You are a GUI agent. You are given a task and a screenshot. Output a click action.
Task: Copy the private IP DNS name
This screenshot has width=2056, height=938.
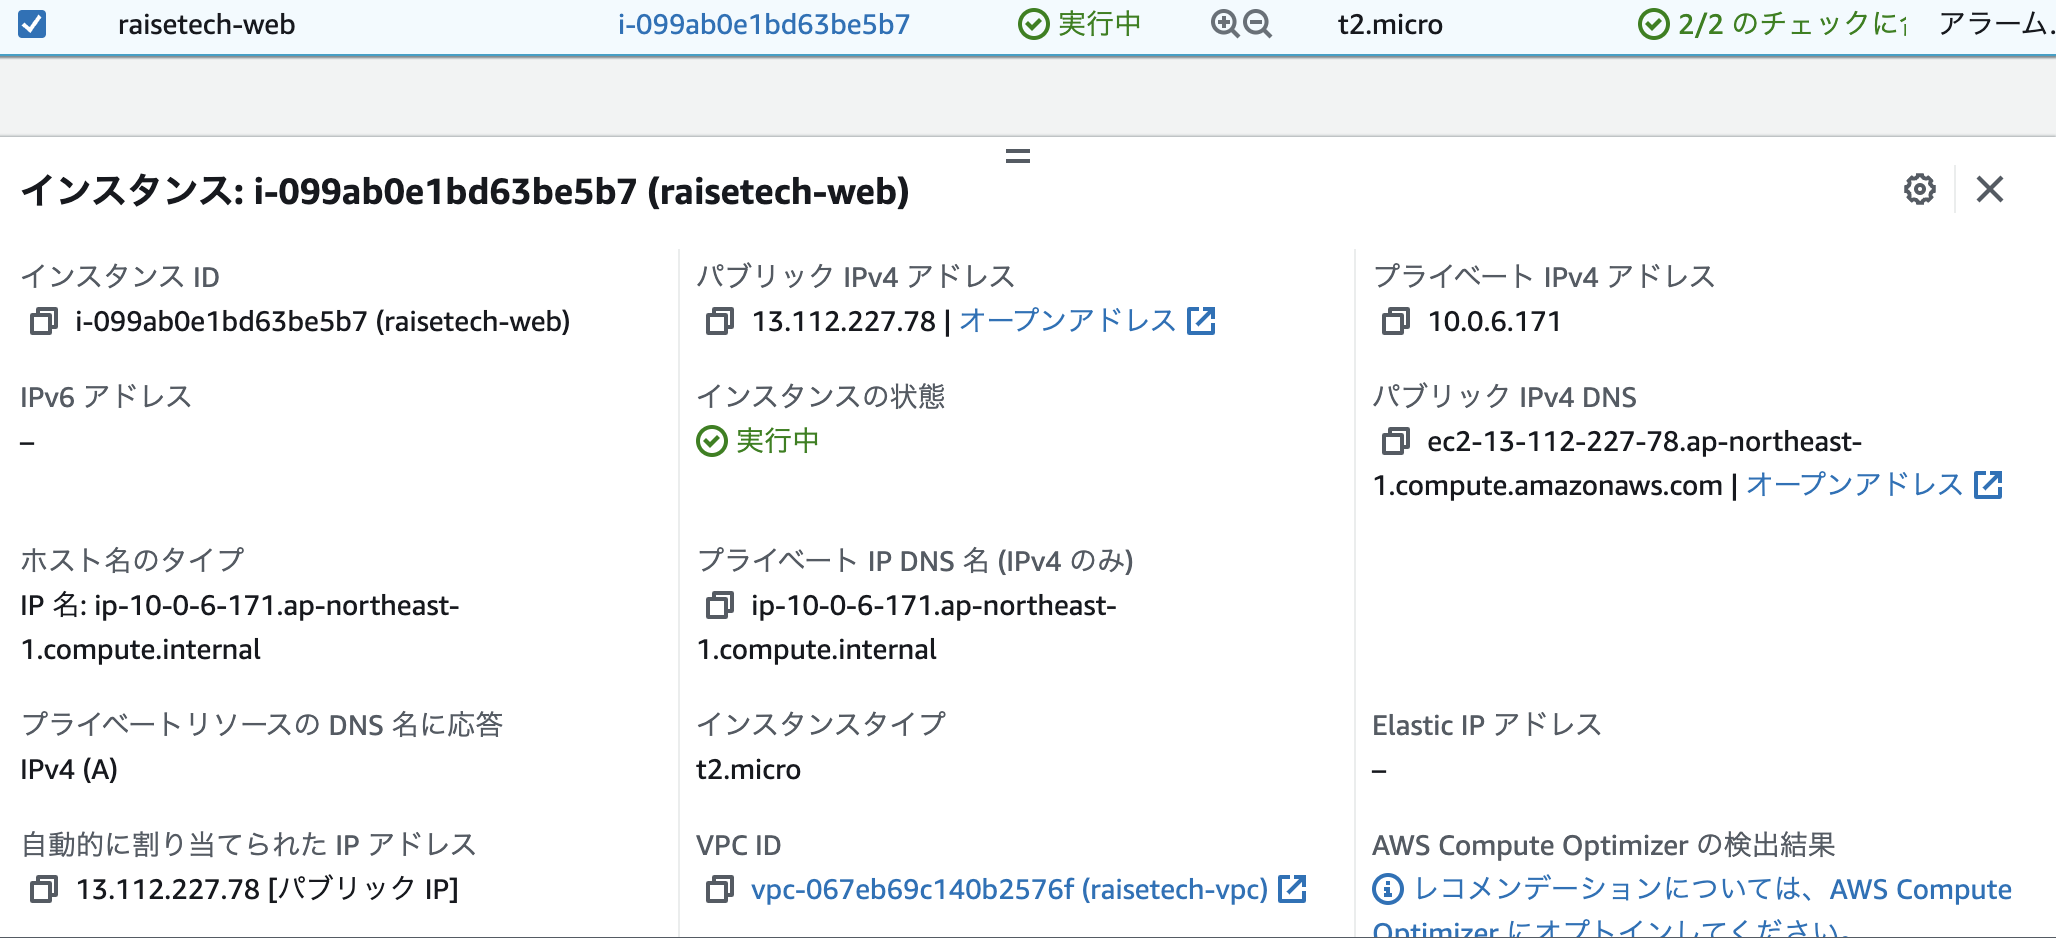click(722, 606)
